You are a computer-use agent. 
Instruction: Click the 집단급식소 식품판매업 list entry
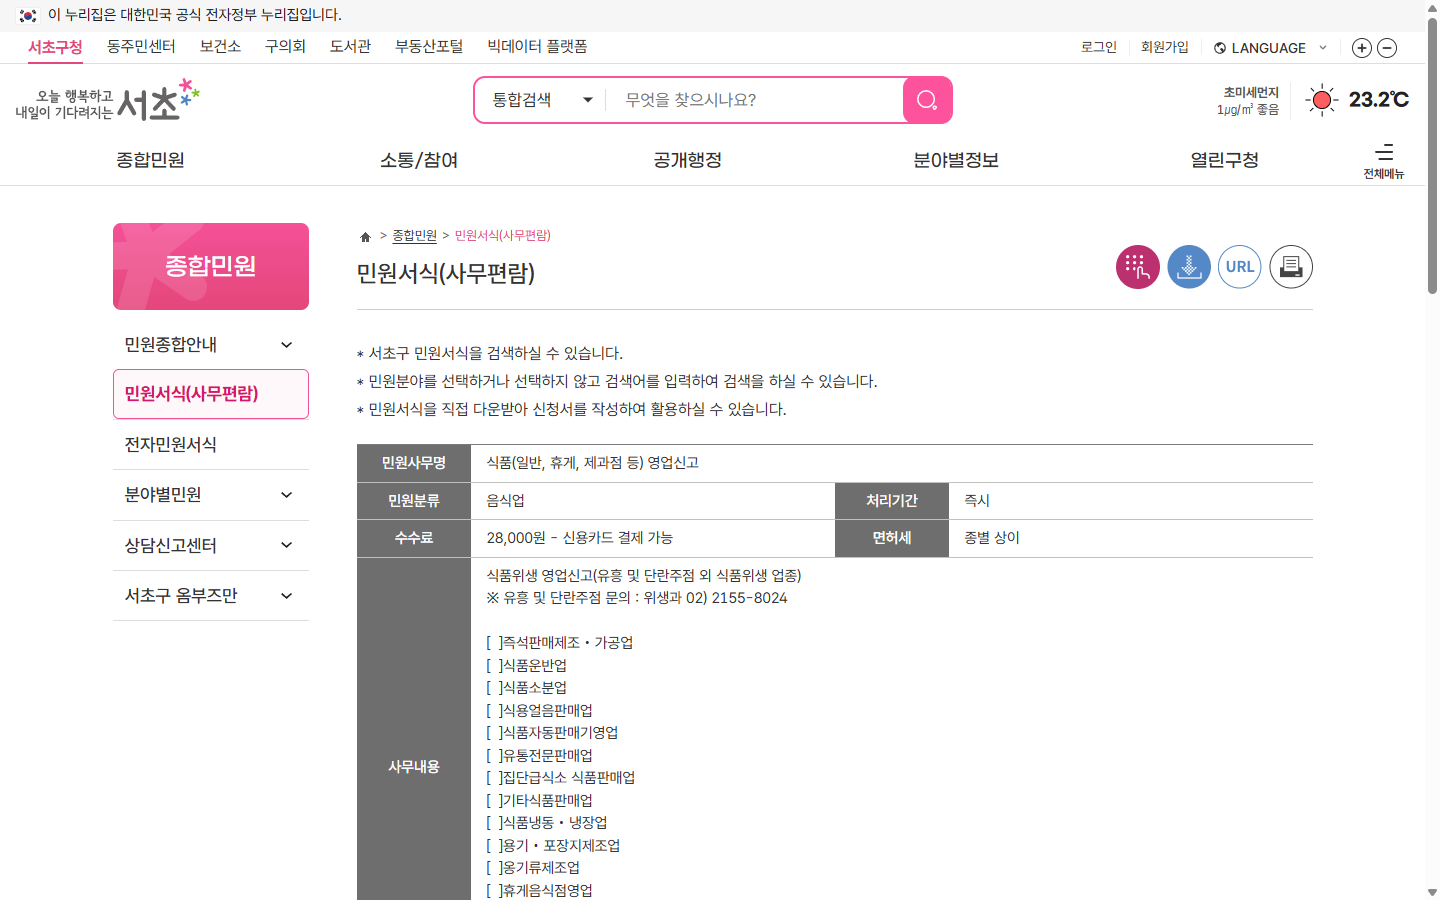coord(561,778)
